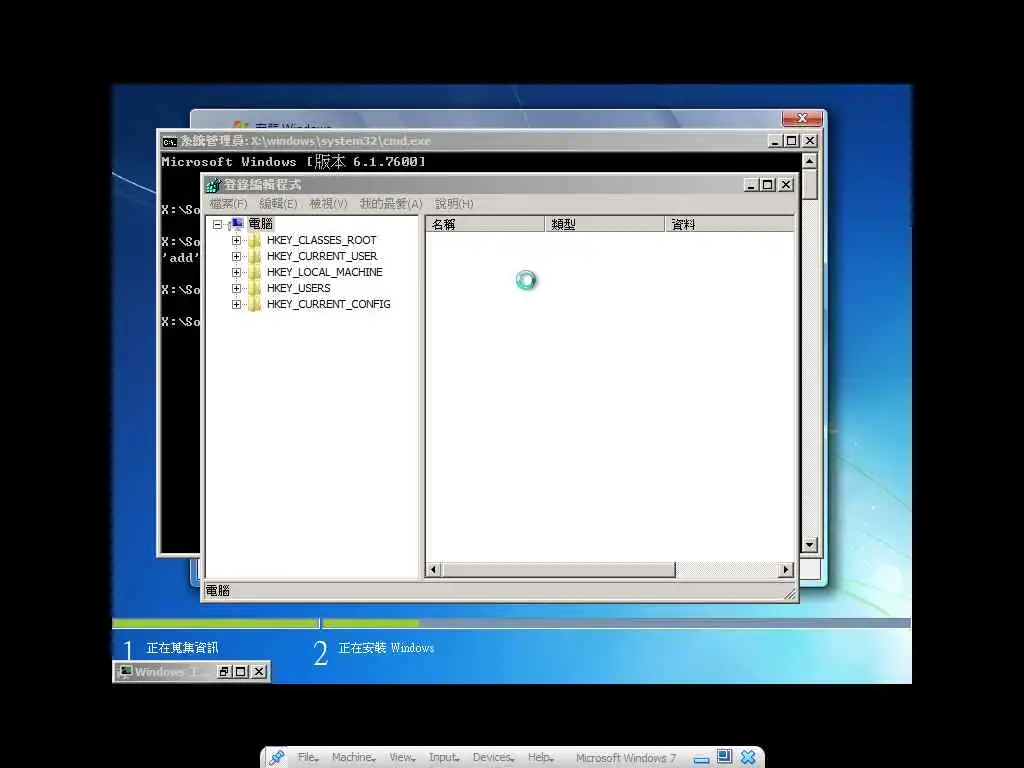Click the 資料 column header

pyautogui.click(x=730, y=225)
